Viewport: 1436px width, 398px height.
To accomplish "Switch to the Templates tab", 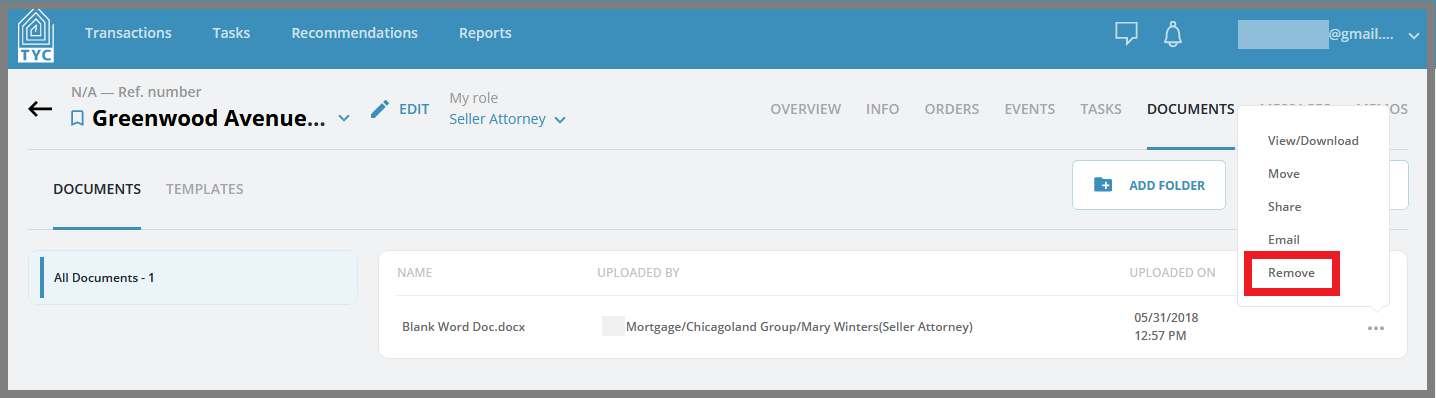I will [205, 189].
